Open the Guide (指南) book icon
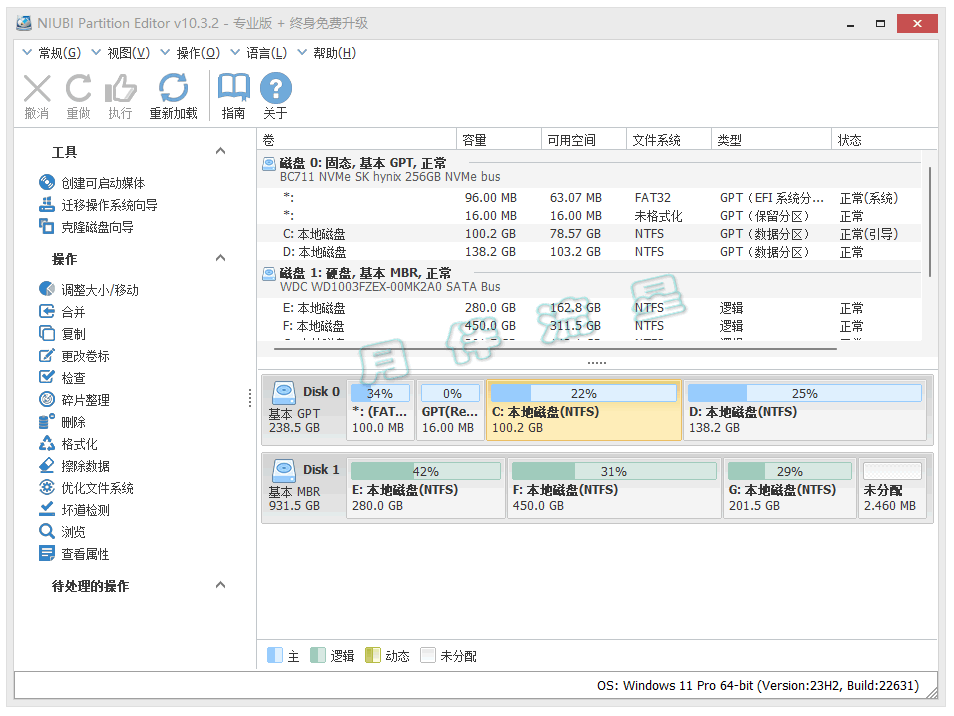This screenshot has height=716, width=954. click(234, 89)
